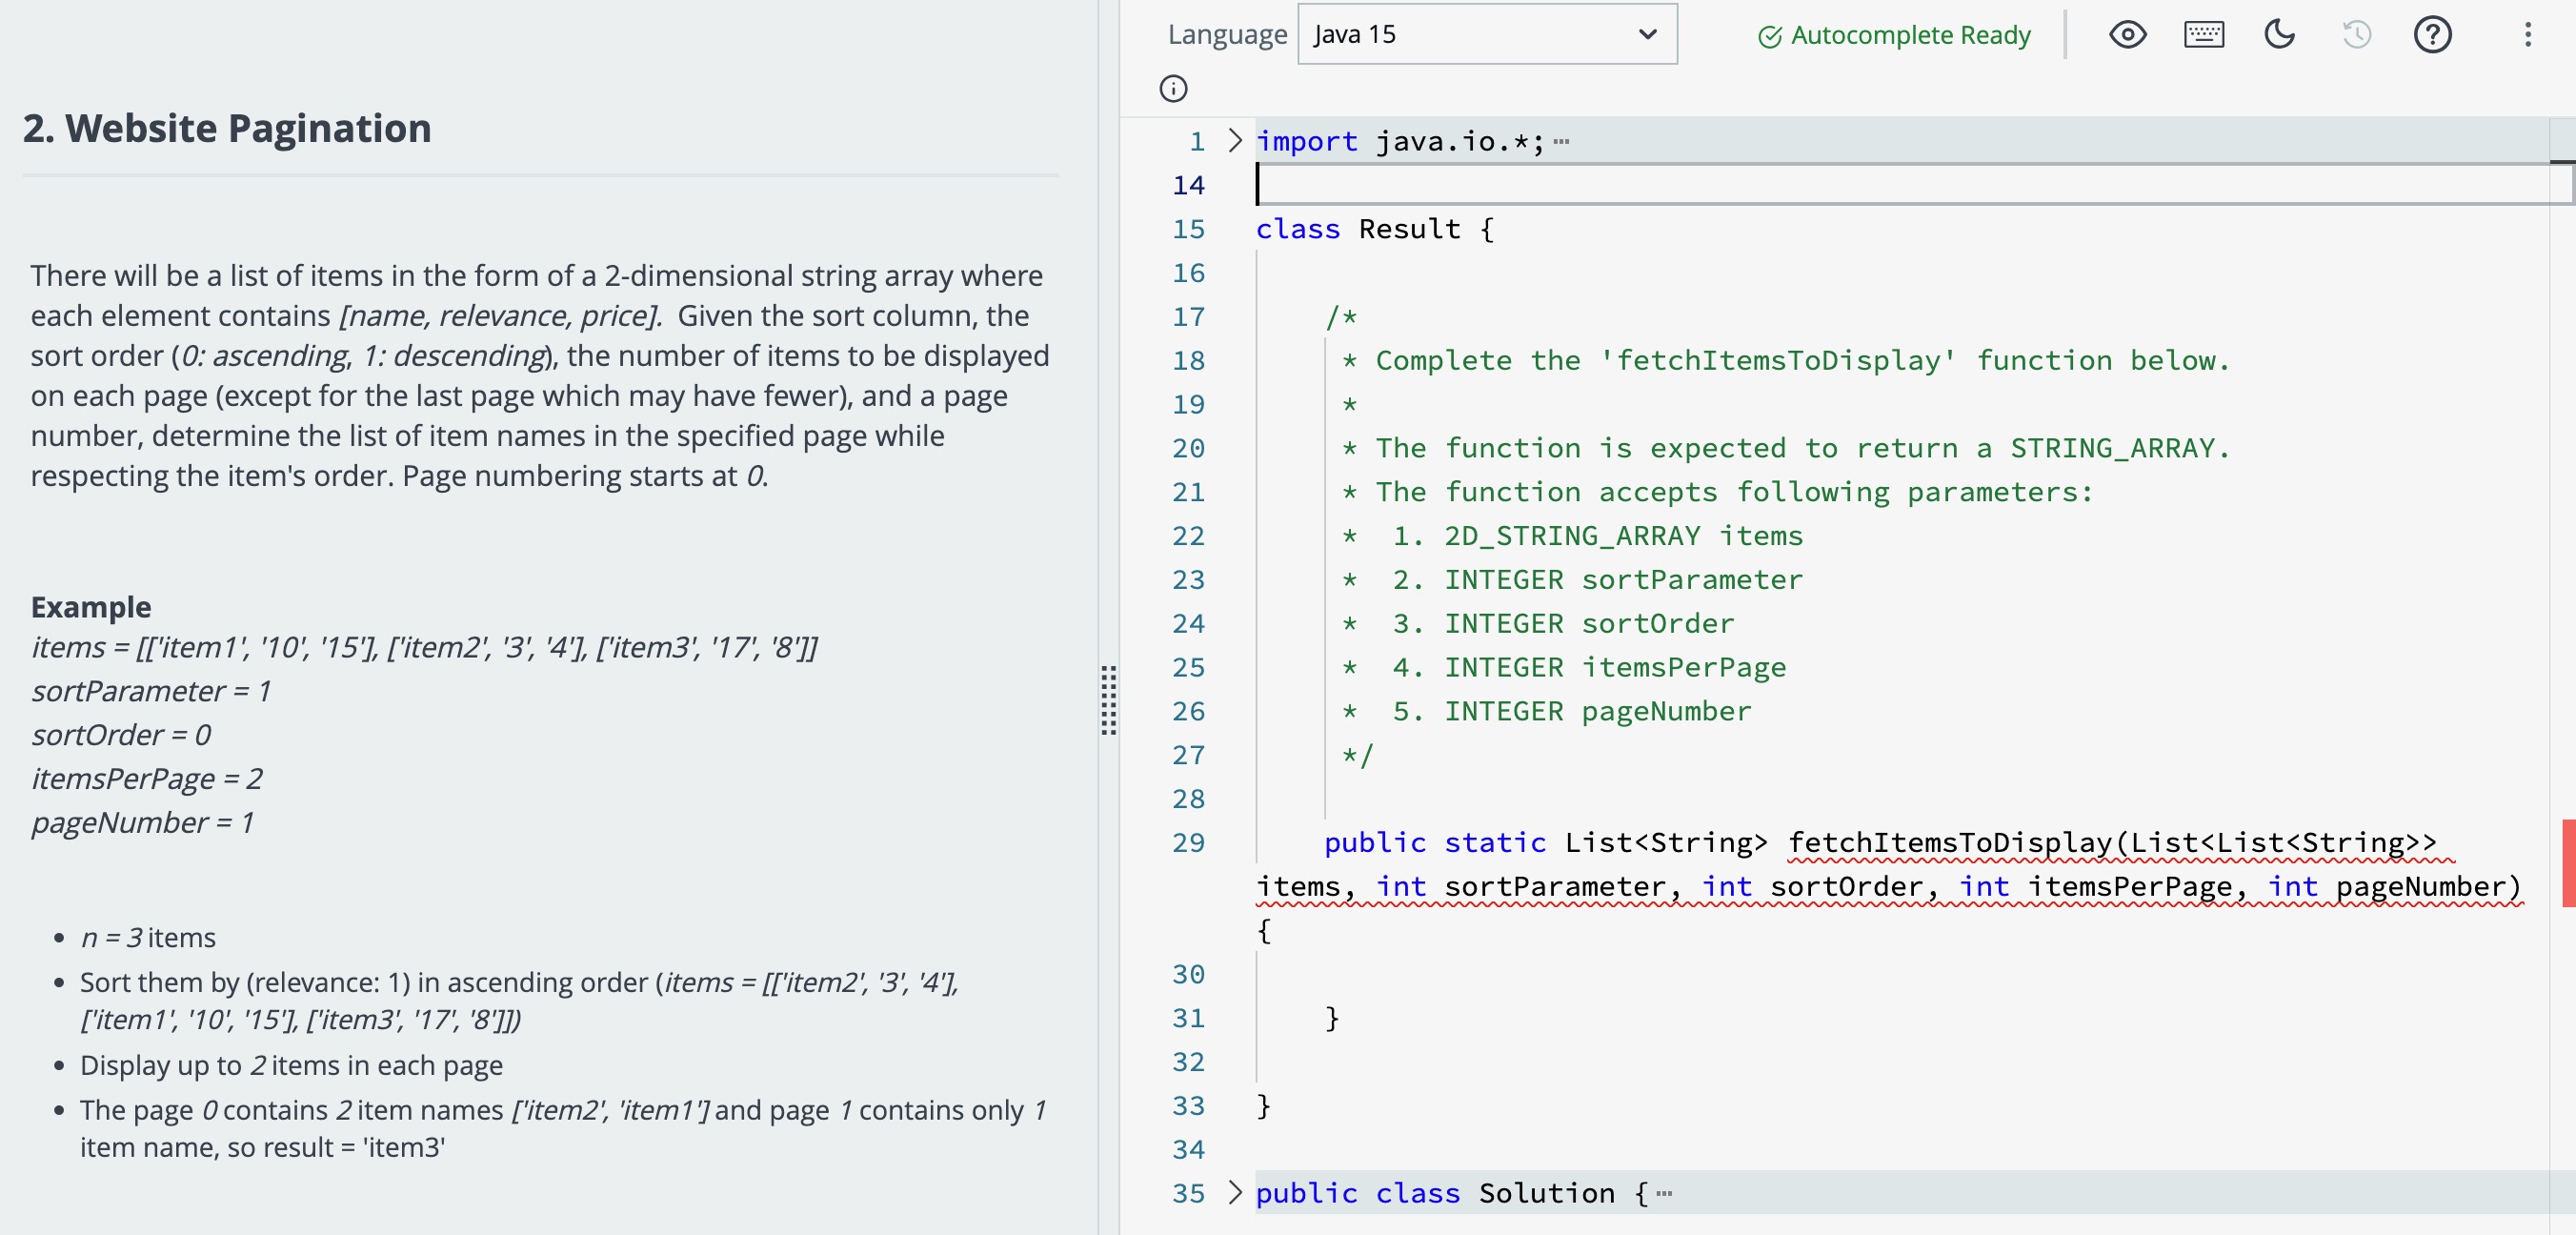Click the 'class Result {' line

point(1375,229)
